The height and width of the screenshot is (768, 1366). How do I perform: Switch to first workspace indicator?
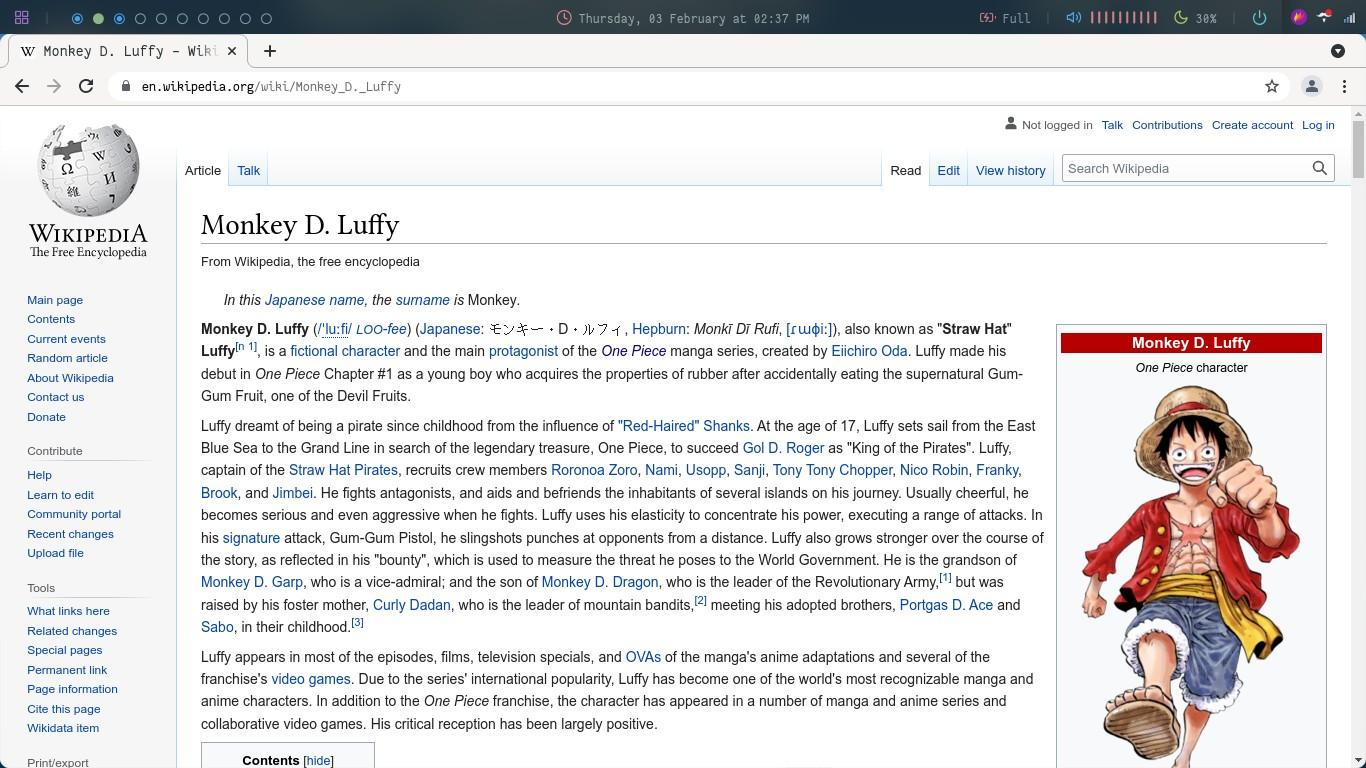[x=77, y=18]
